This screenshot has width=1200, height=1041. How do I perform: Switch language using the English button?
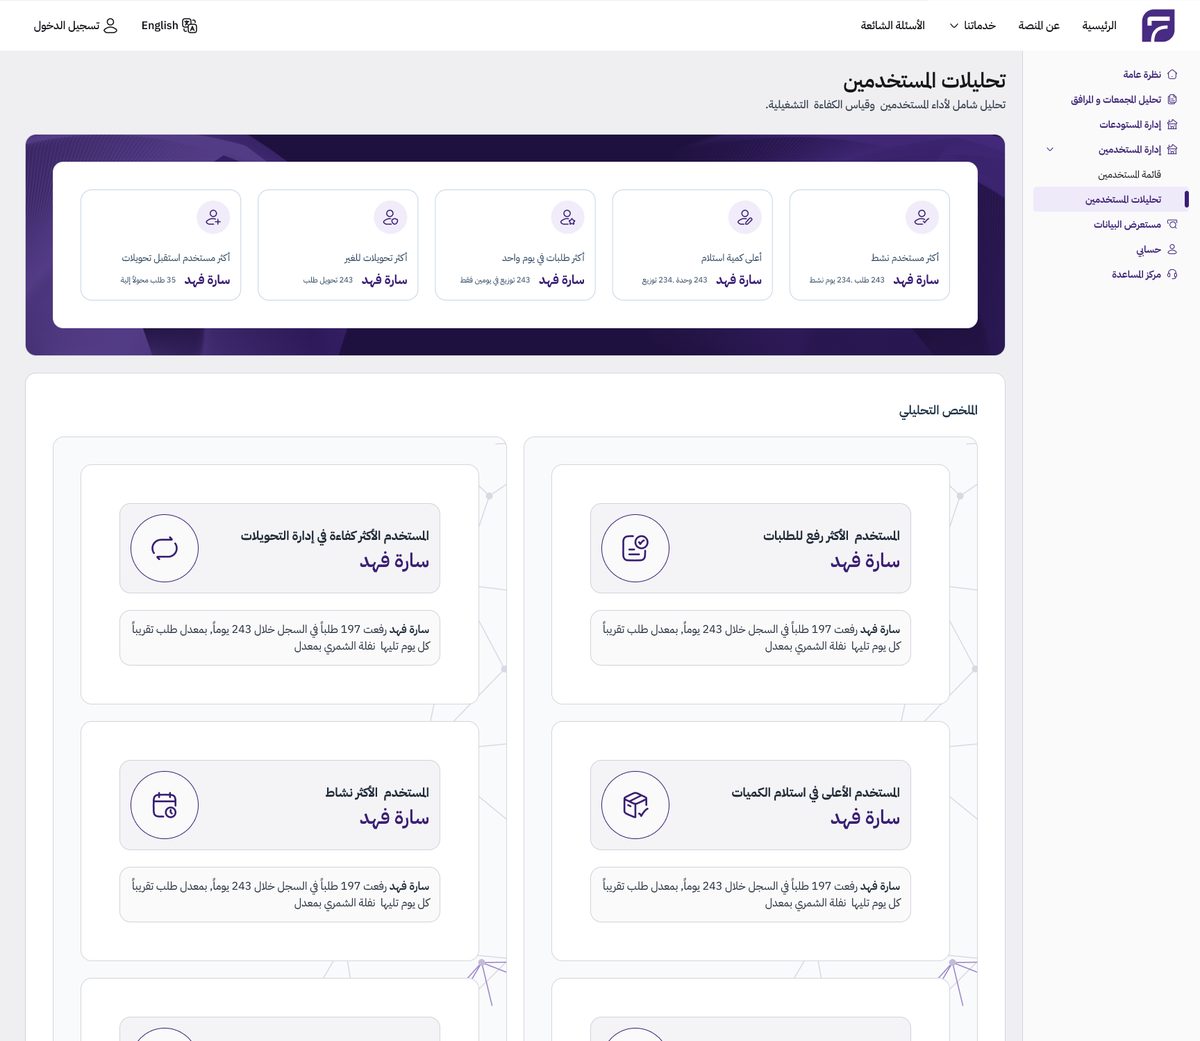[169, 26]
